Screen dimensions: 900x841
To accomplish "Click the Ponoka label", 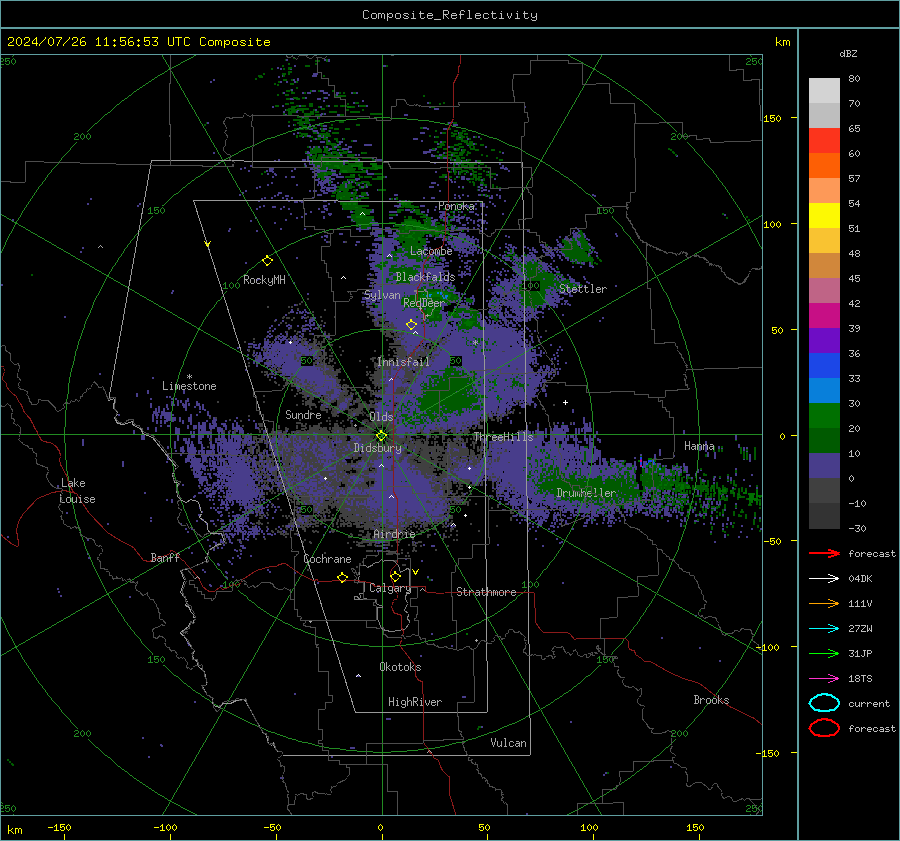I will [456, 206].
